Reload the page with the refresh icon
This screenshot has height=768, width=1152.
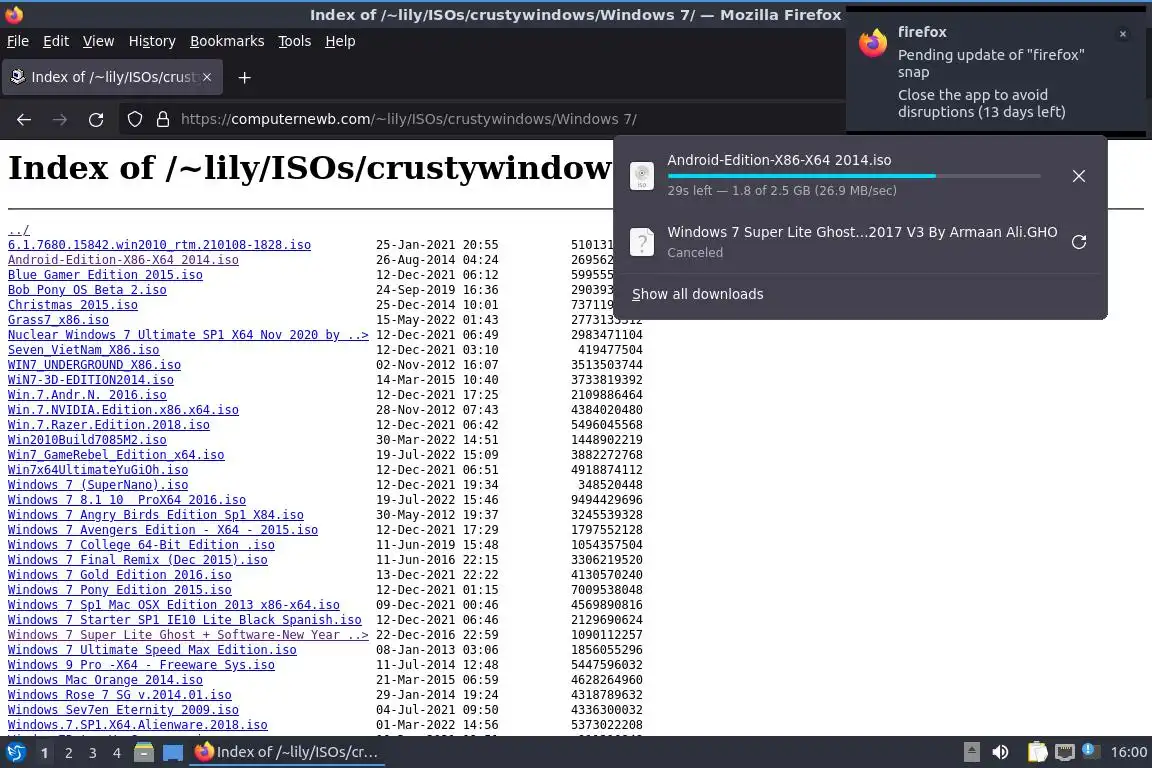(x=96, y=119)
